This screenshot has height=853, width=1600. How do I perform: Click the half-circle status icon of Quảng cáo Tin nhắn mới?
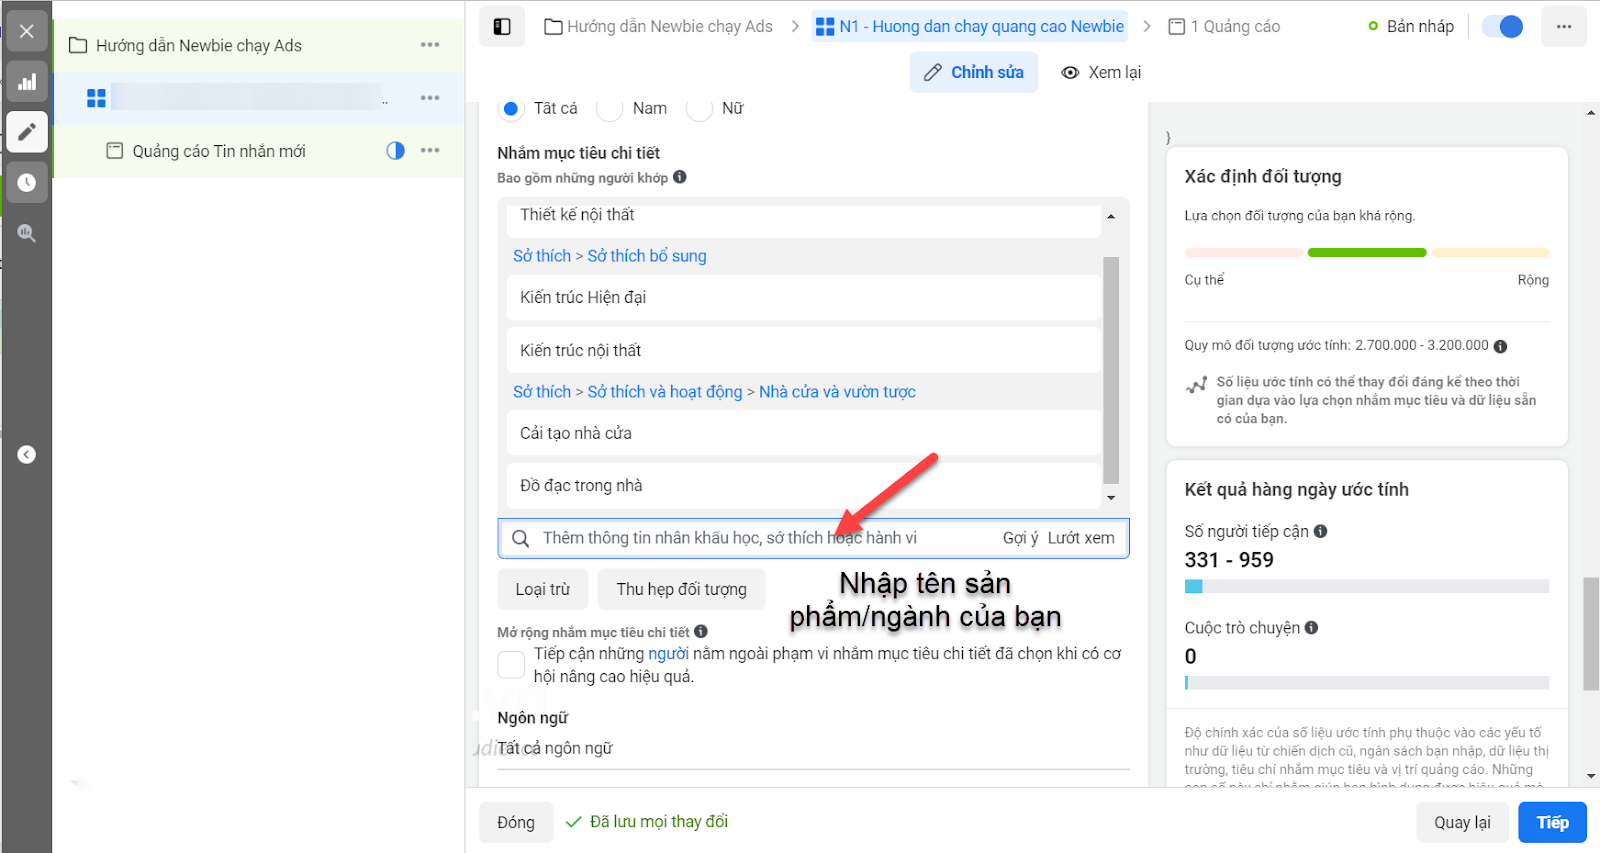(x=396, y=150)
